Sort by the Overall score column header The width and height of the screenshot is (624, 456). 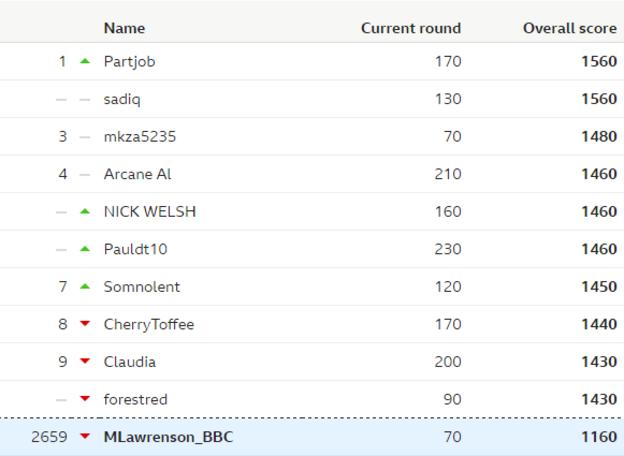(570, 28)
